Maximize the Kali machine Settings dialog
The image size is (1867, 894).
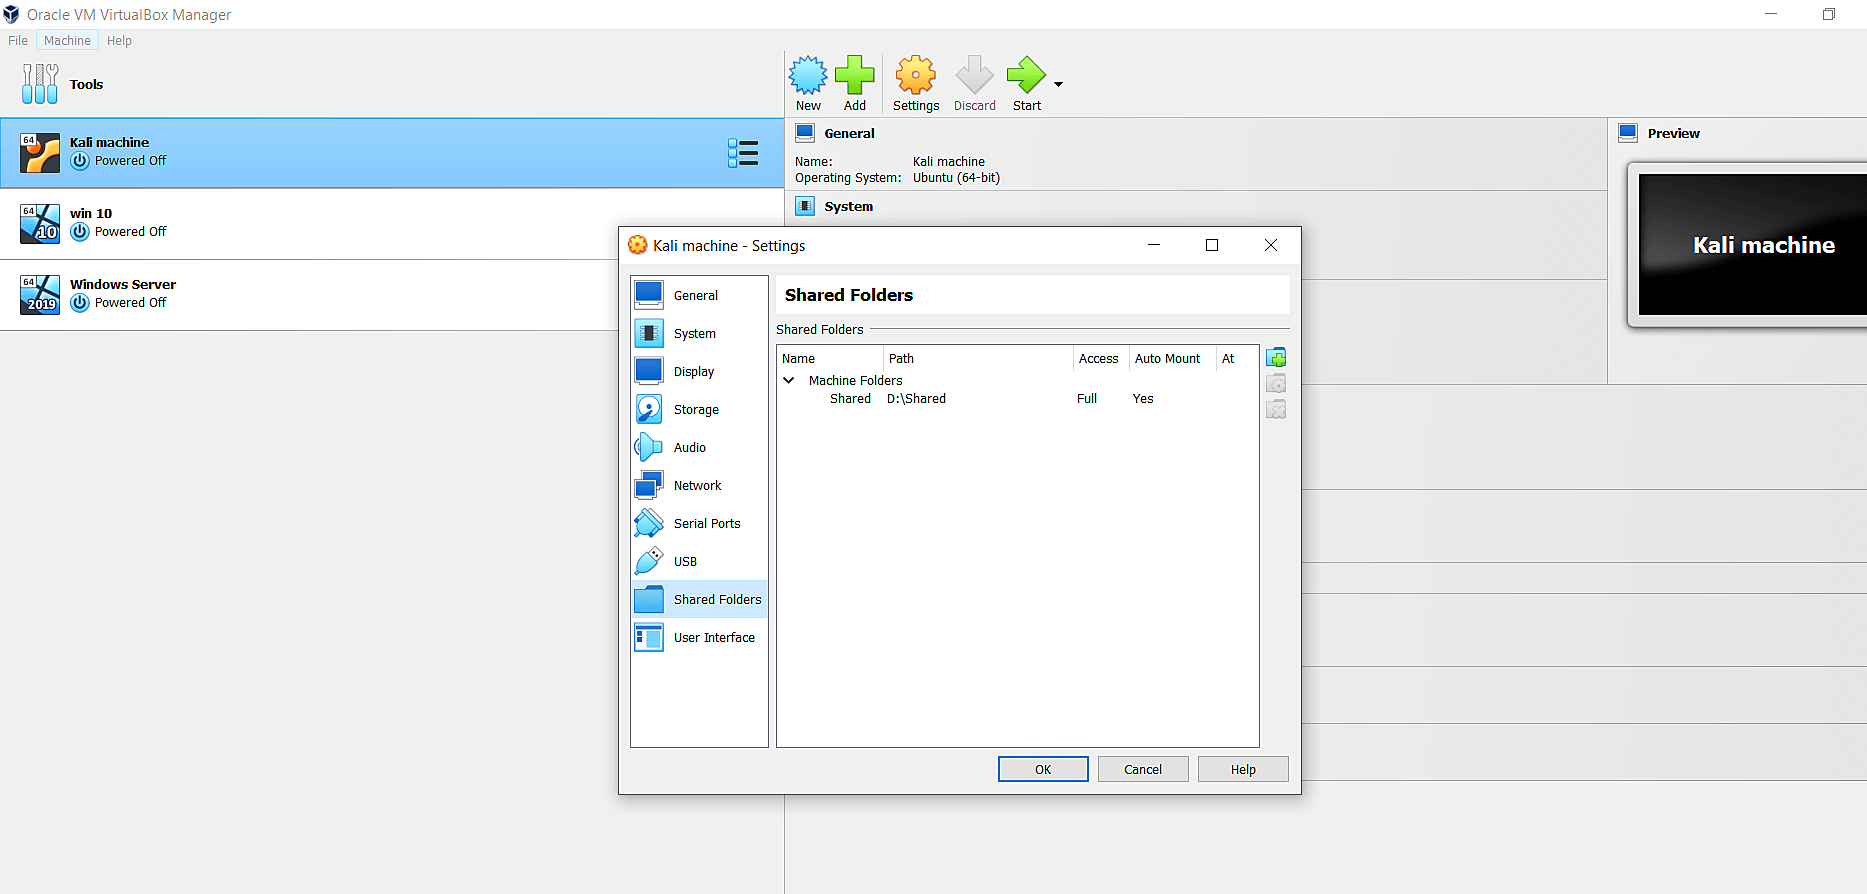[x=1212, y=245]
